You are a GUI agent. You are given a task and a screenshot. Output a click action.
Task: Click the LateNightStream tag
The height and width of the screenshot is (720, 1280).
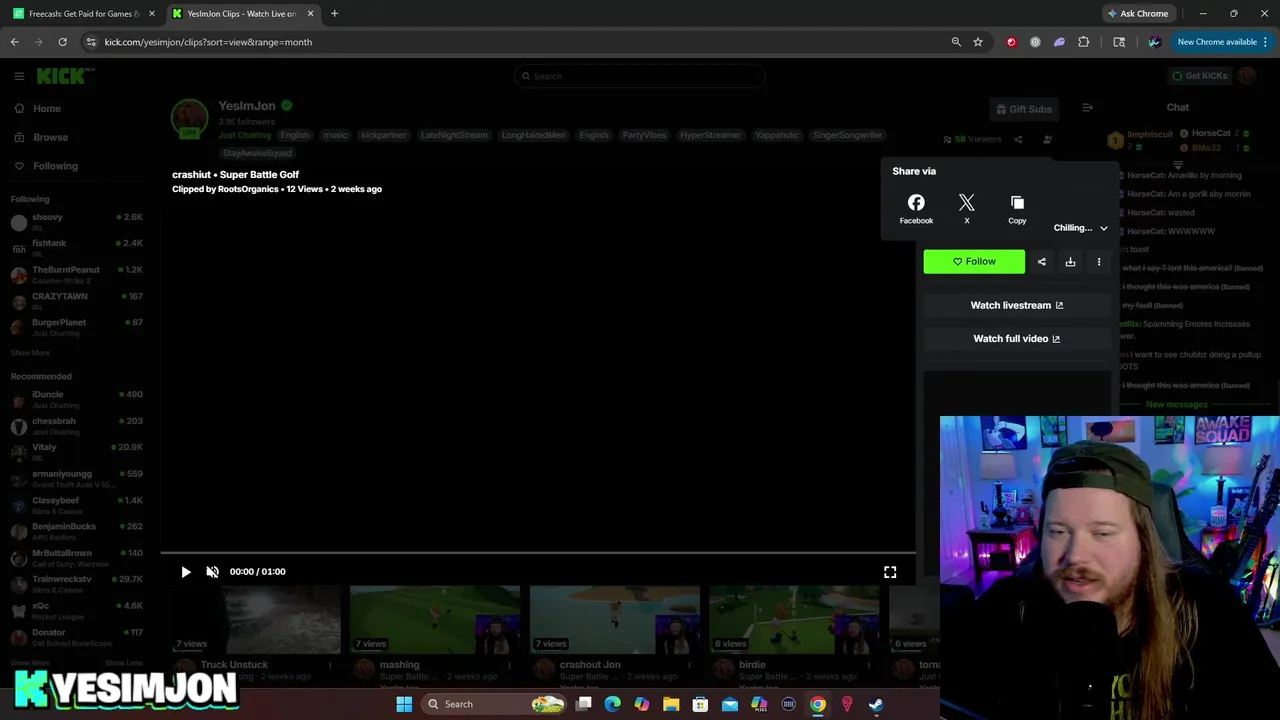[454, 135]
